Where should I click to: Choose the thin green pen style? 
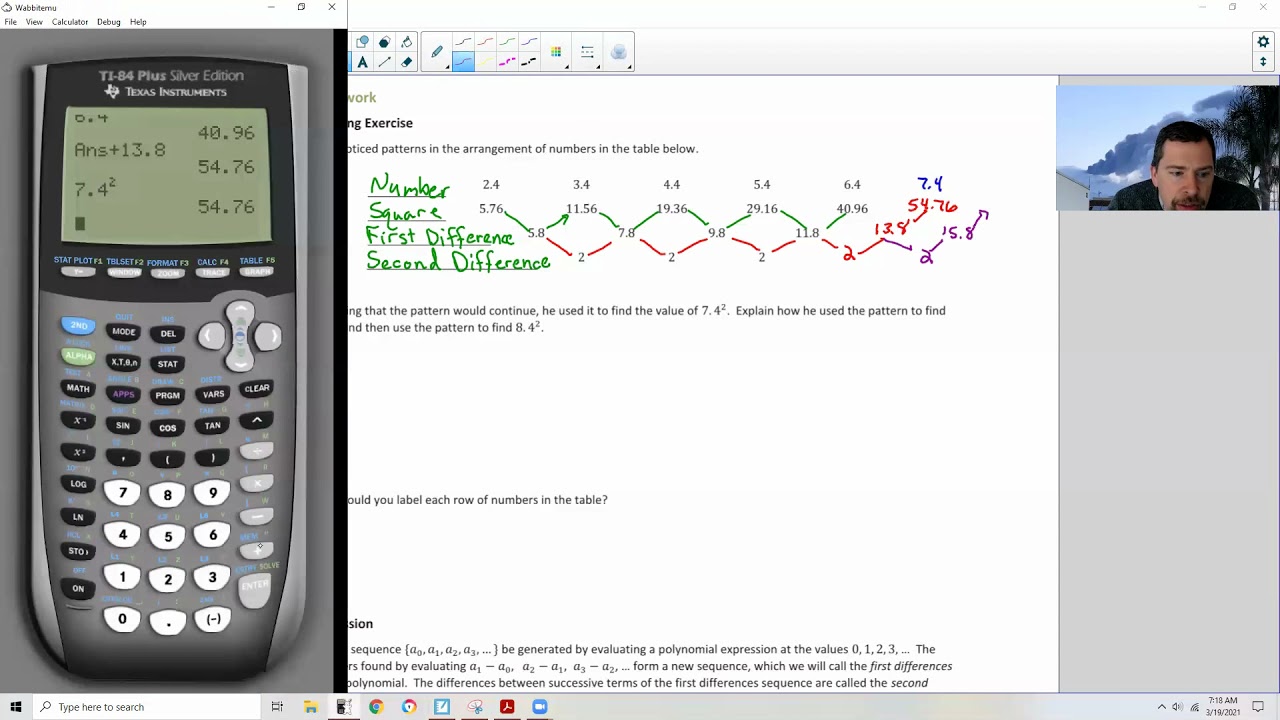coord(507,42)
